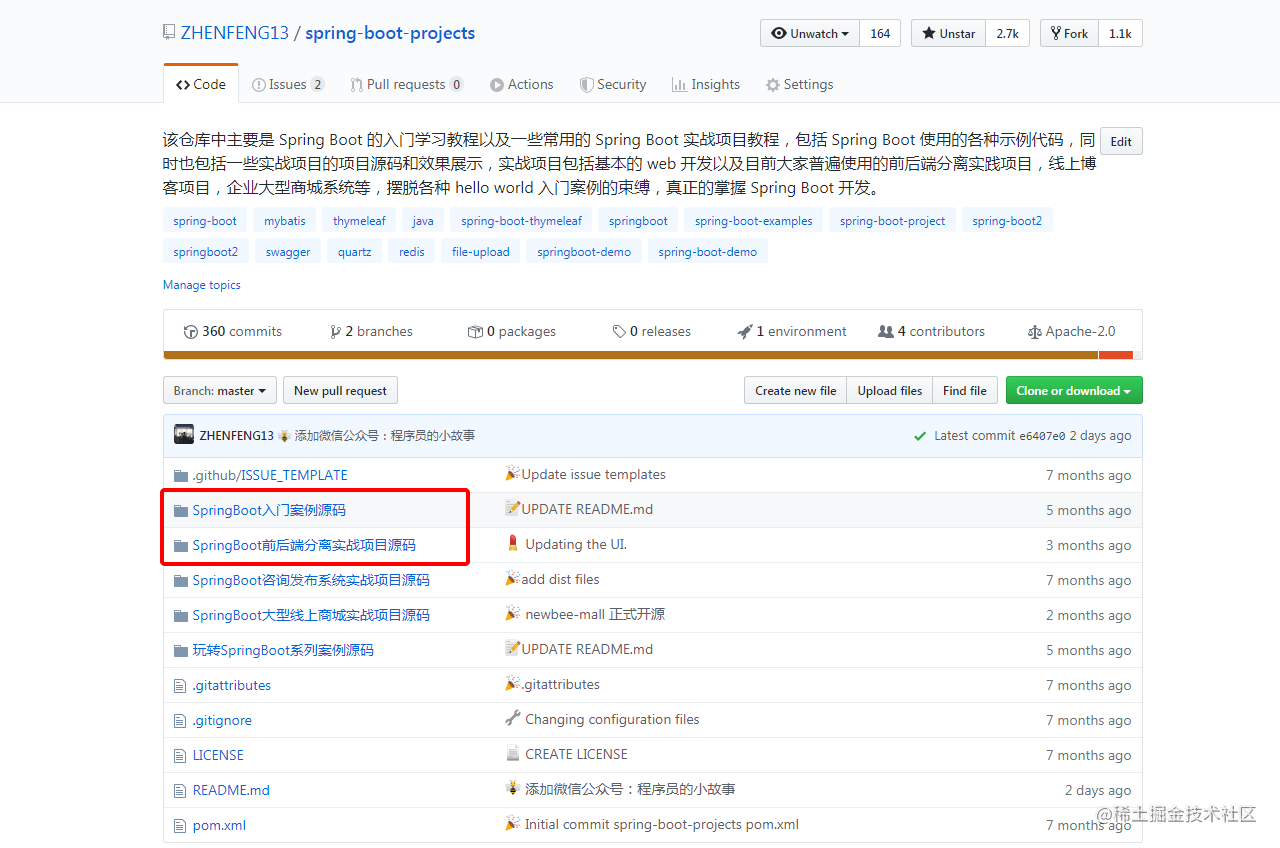The width and height of the screenshot is (1280, 848).
Task: Open the Security tab
Action: [x=613, y=84]
